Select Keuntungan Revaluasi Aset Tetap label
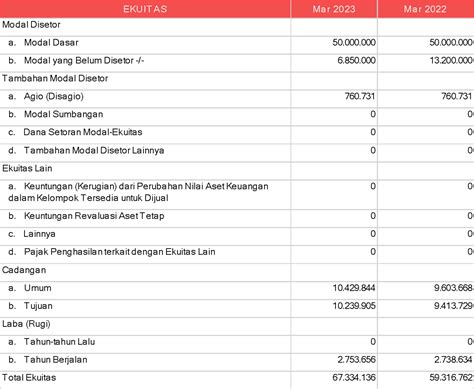The image size is (474, 389). [94, 216]
